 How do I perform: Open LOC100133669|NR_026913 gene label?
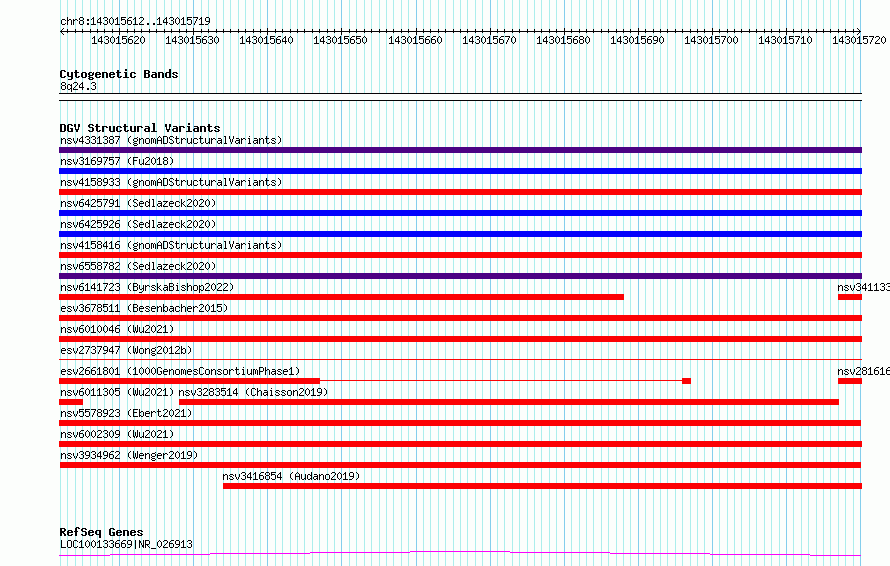pyautogui.click(x=126, y=544)
